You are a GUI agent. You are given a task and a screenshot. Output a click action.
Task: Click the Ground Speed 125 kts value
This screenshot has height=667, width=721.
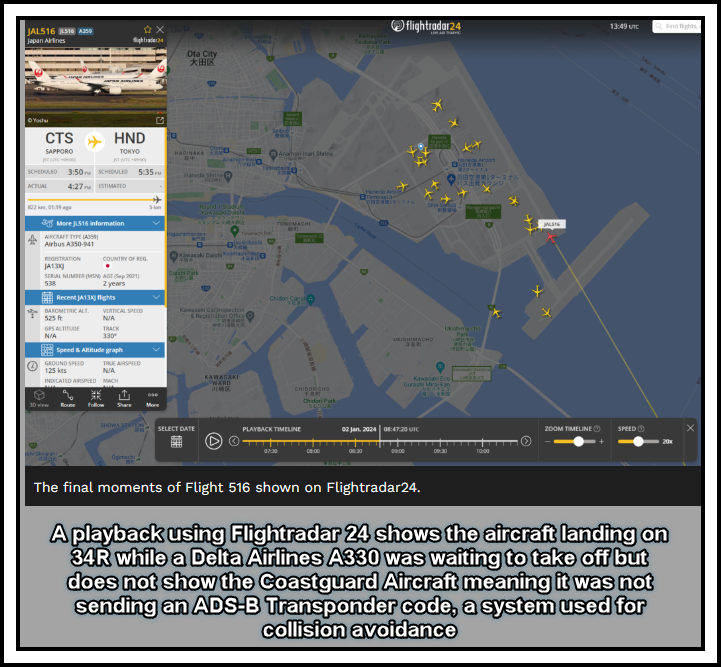(x=56, y=371)
